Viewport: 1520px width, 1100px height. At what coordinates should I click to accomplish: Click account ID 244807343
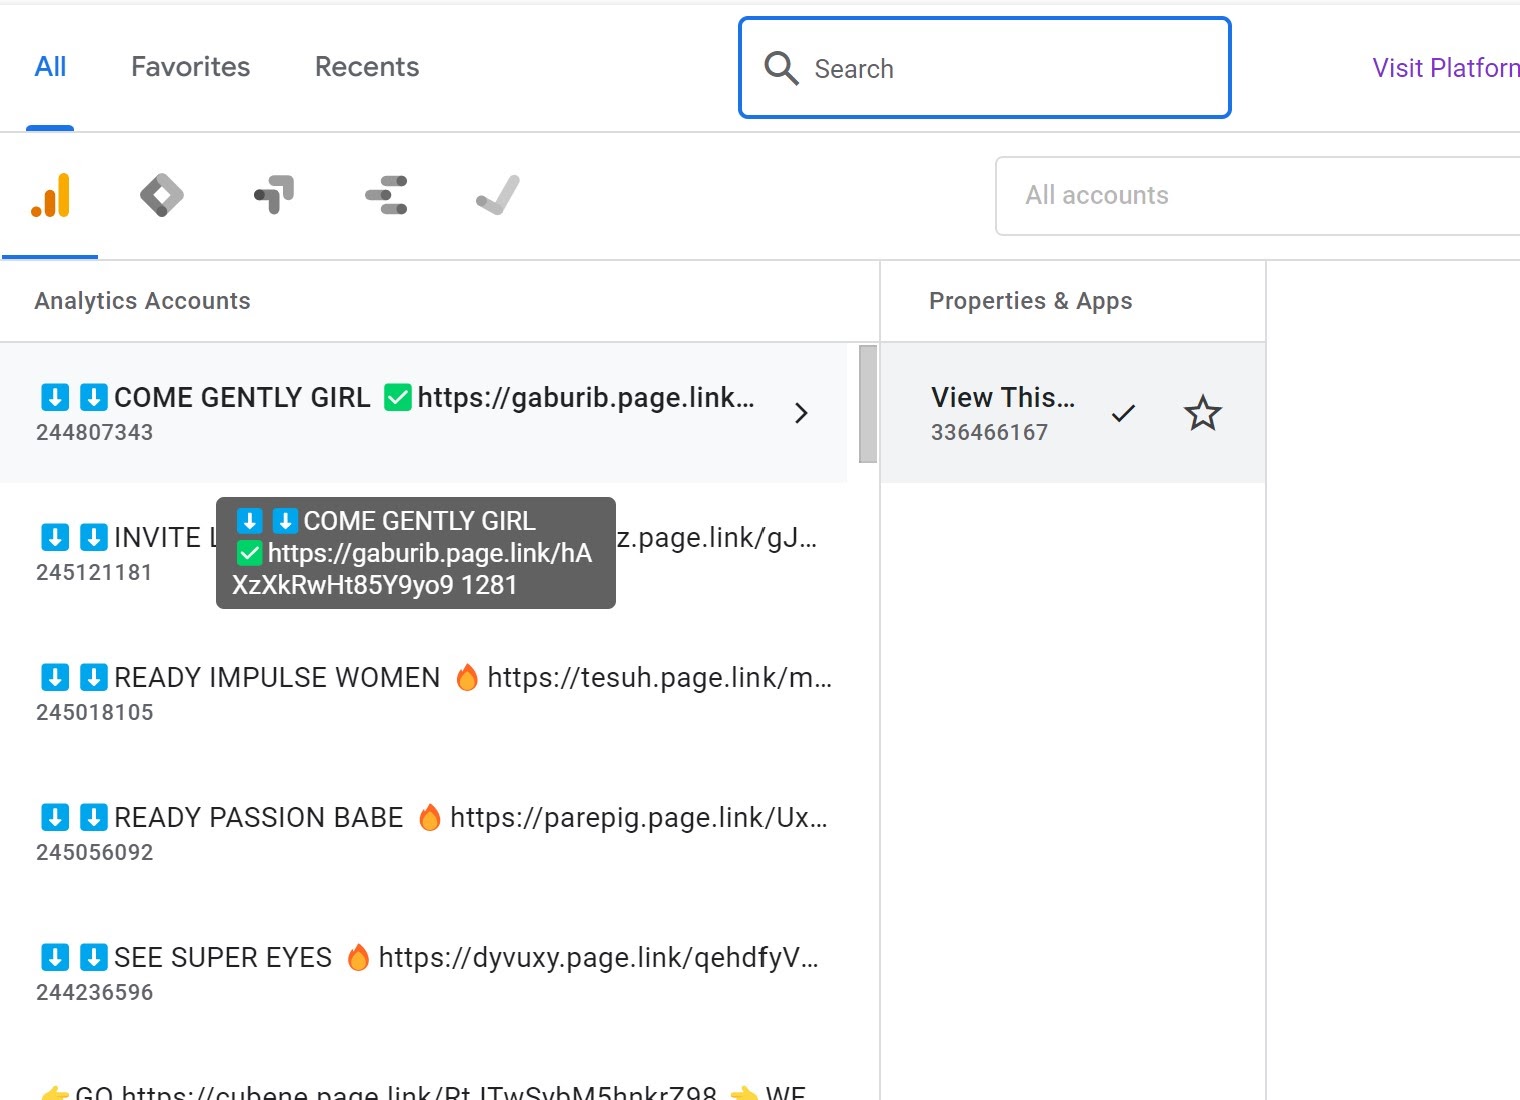click(95, 433)
